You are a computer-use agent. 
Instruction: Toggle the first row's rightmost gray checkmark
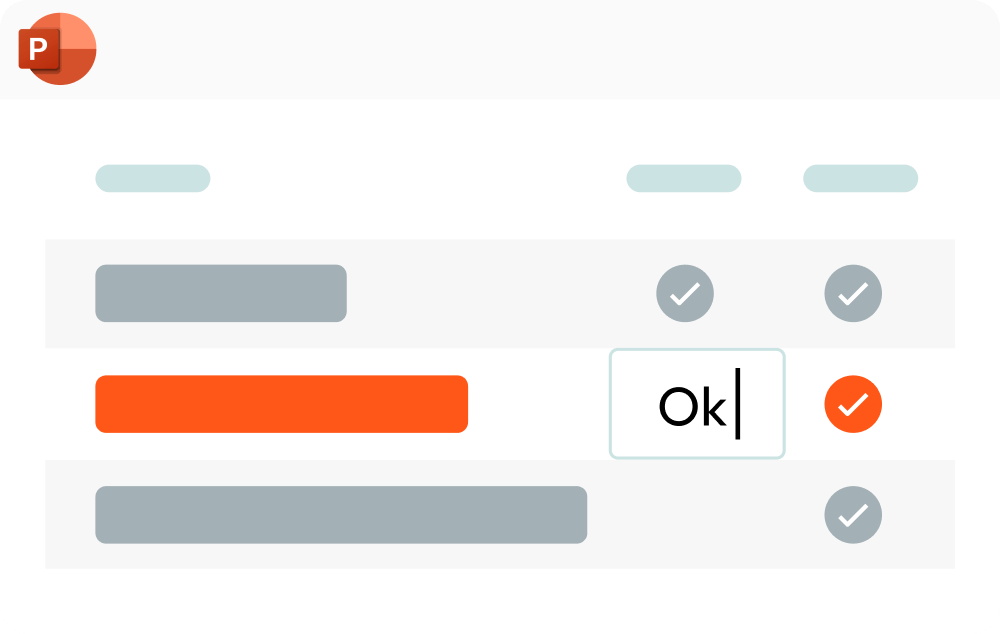853,294
